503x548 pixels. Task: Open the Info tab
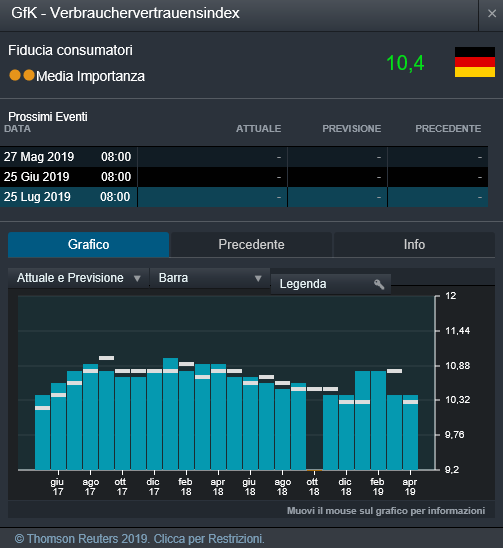(x=414, y=244)
